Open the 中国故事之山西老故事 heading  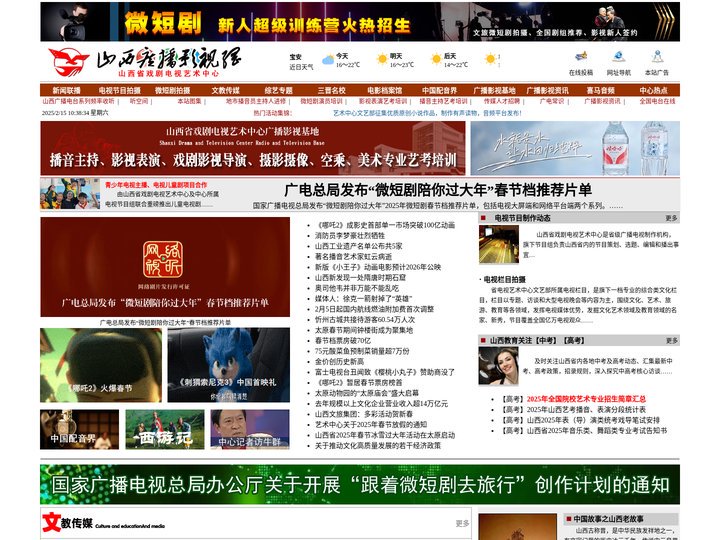[x=608, y=519]
